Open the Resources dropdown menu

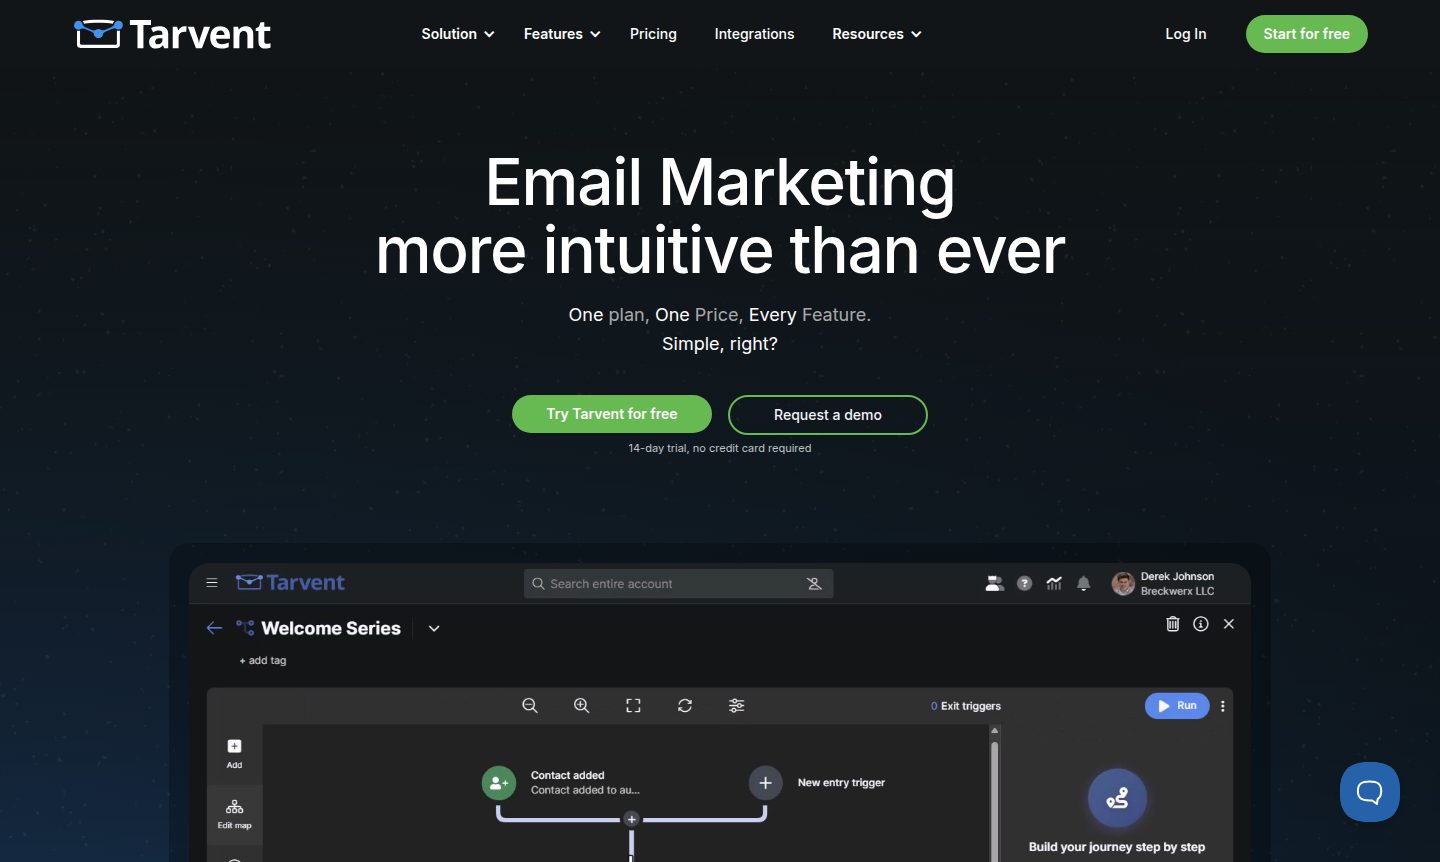click(x=877, y=34)
